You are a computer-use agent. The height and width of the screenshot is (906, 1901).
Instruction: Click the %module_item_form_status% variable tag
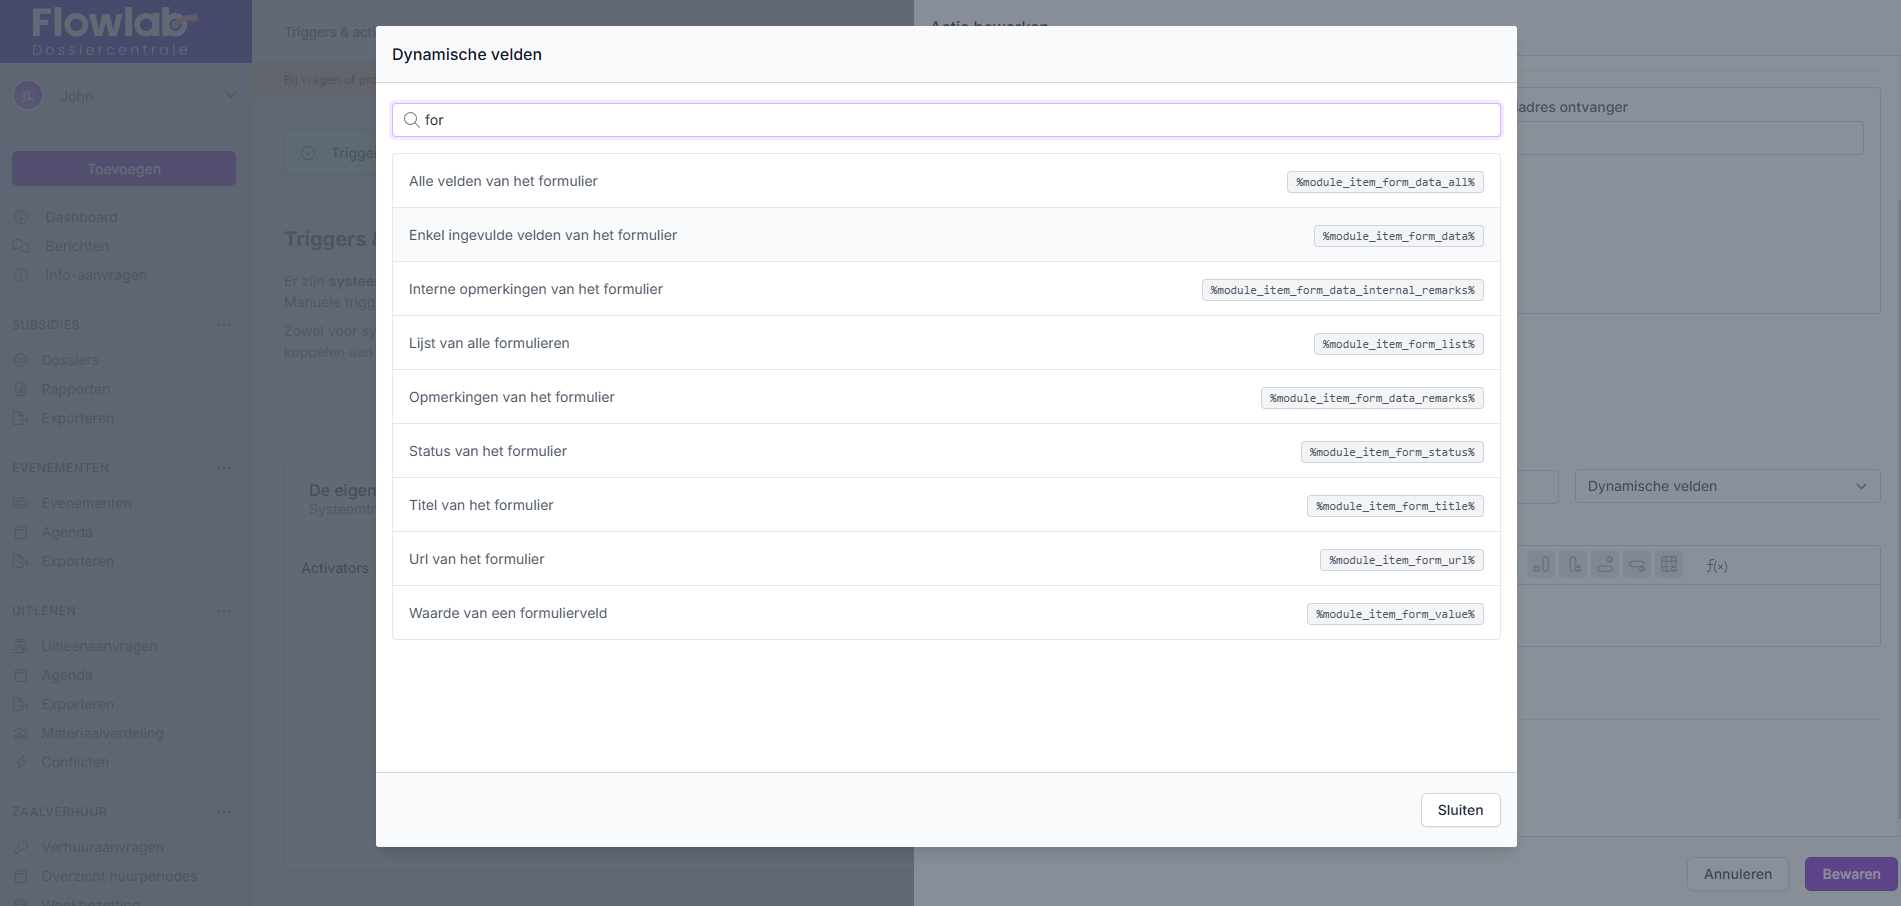[x=1391, y=452]
